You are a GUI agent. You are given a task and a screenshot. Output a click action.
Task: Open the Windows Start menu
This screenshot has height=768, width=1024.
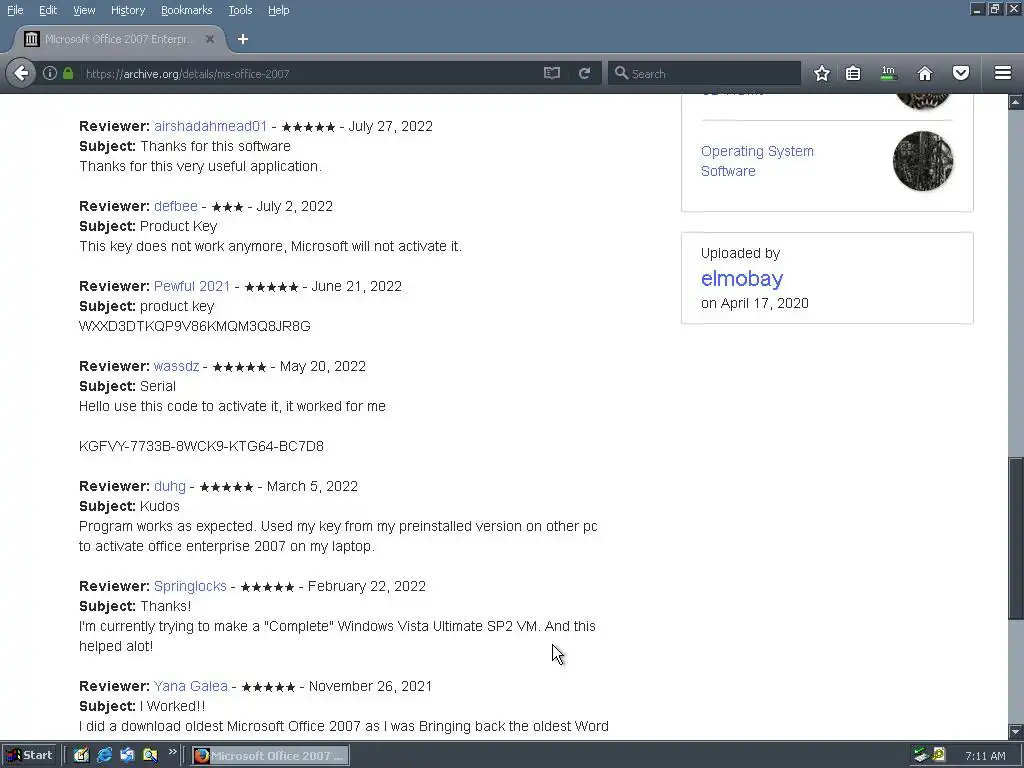coord(29,755)
